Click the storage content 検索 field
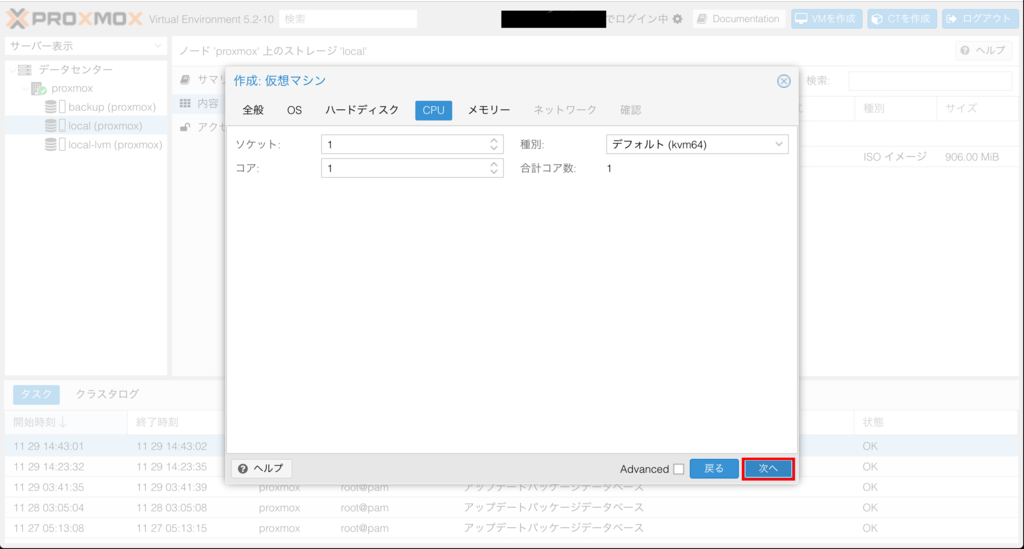1024x549 pixels. tap(930, 81)
